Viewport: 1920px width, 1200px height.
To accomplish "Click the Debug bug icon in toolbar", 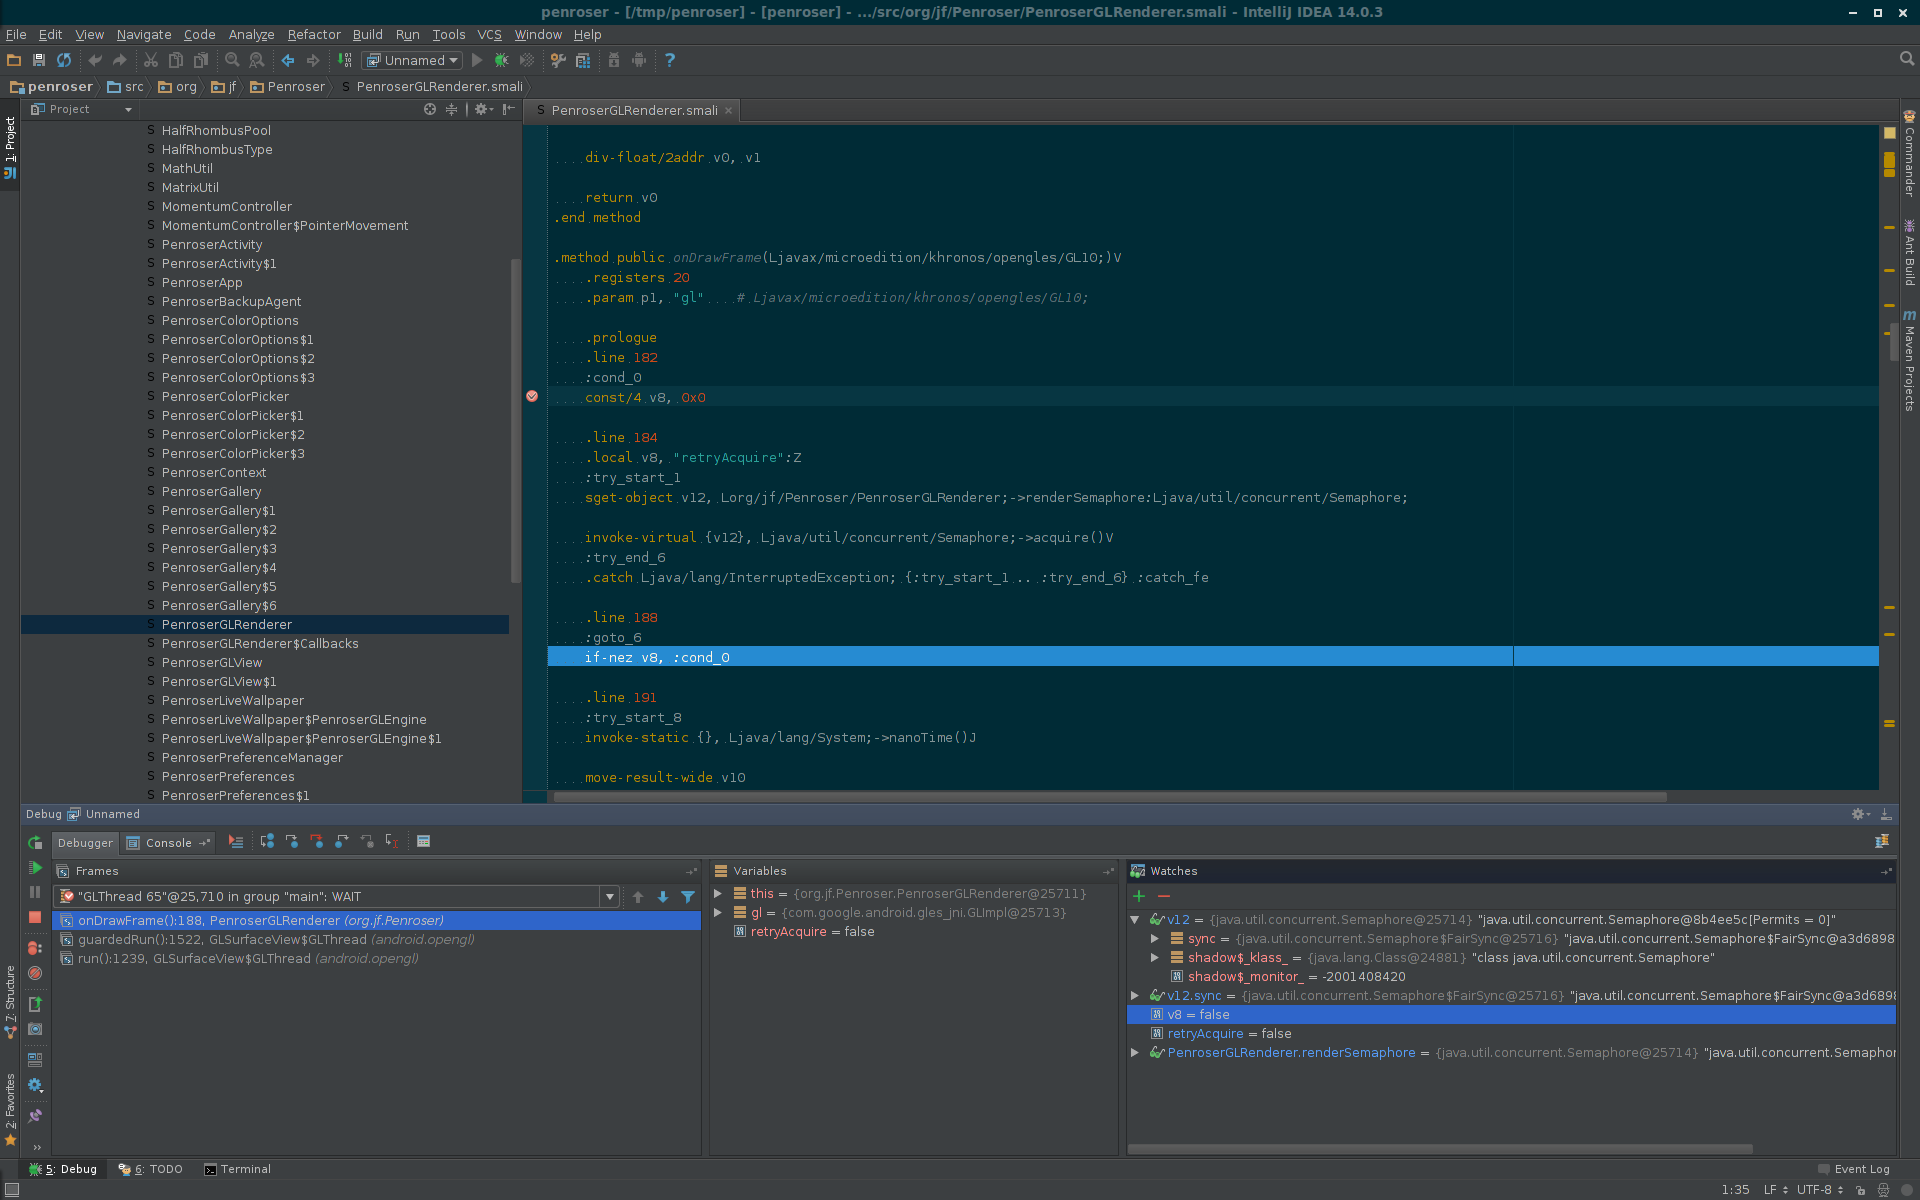I will [x=502, y=61].
